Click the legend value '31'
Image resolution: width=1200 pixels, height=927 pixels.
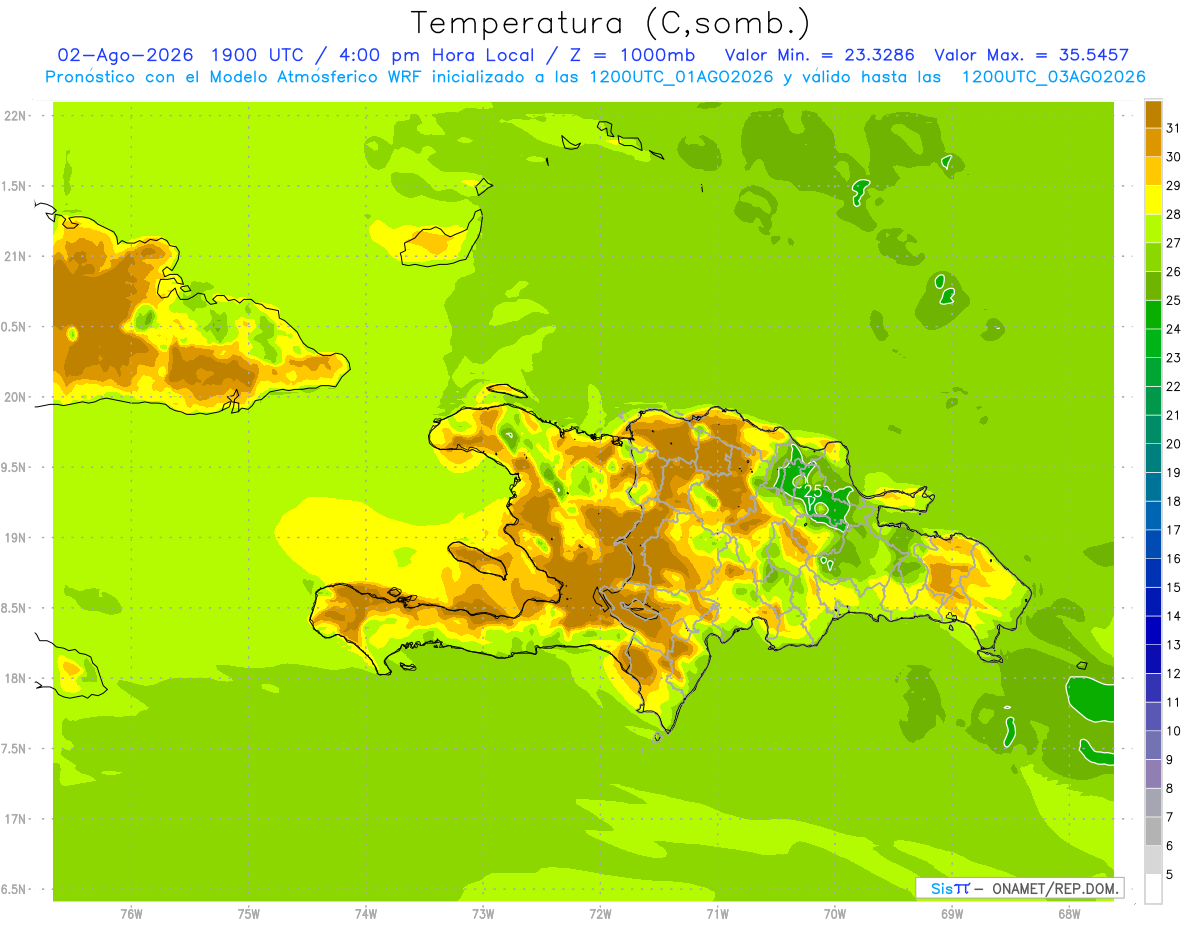pos(1174,128)
